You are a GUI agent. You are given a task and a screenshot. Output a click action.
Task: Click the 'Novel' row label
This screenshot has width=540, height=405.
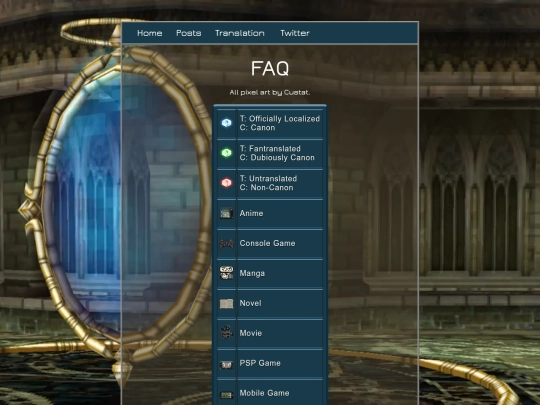click(x=250, y=303)
